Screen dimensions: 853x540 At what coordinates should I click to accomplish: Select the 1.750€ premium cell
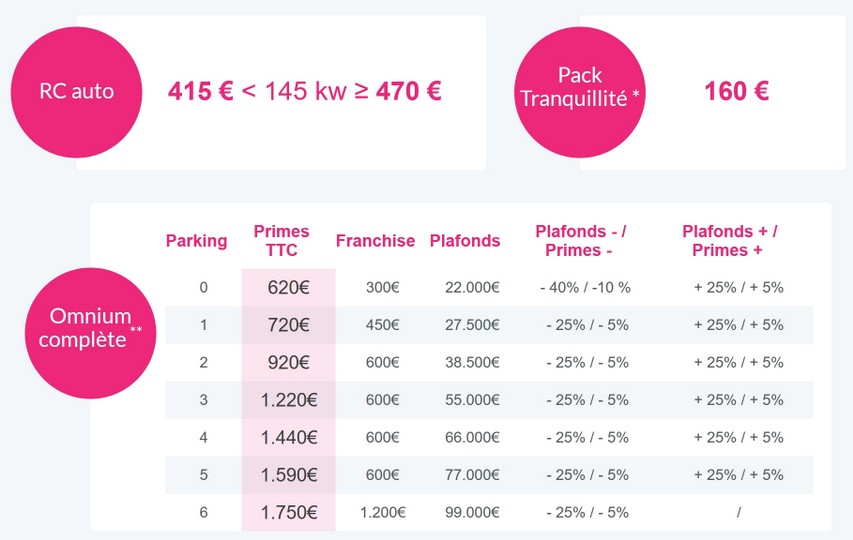click(x=288, y=513)
